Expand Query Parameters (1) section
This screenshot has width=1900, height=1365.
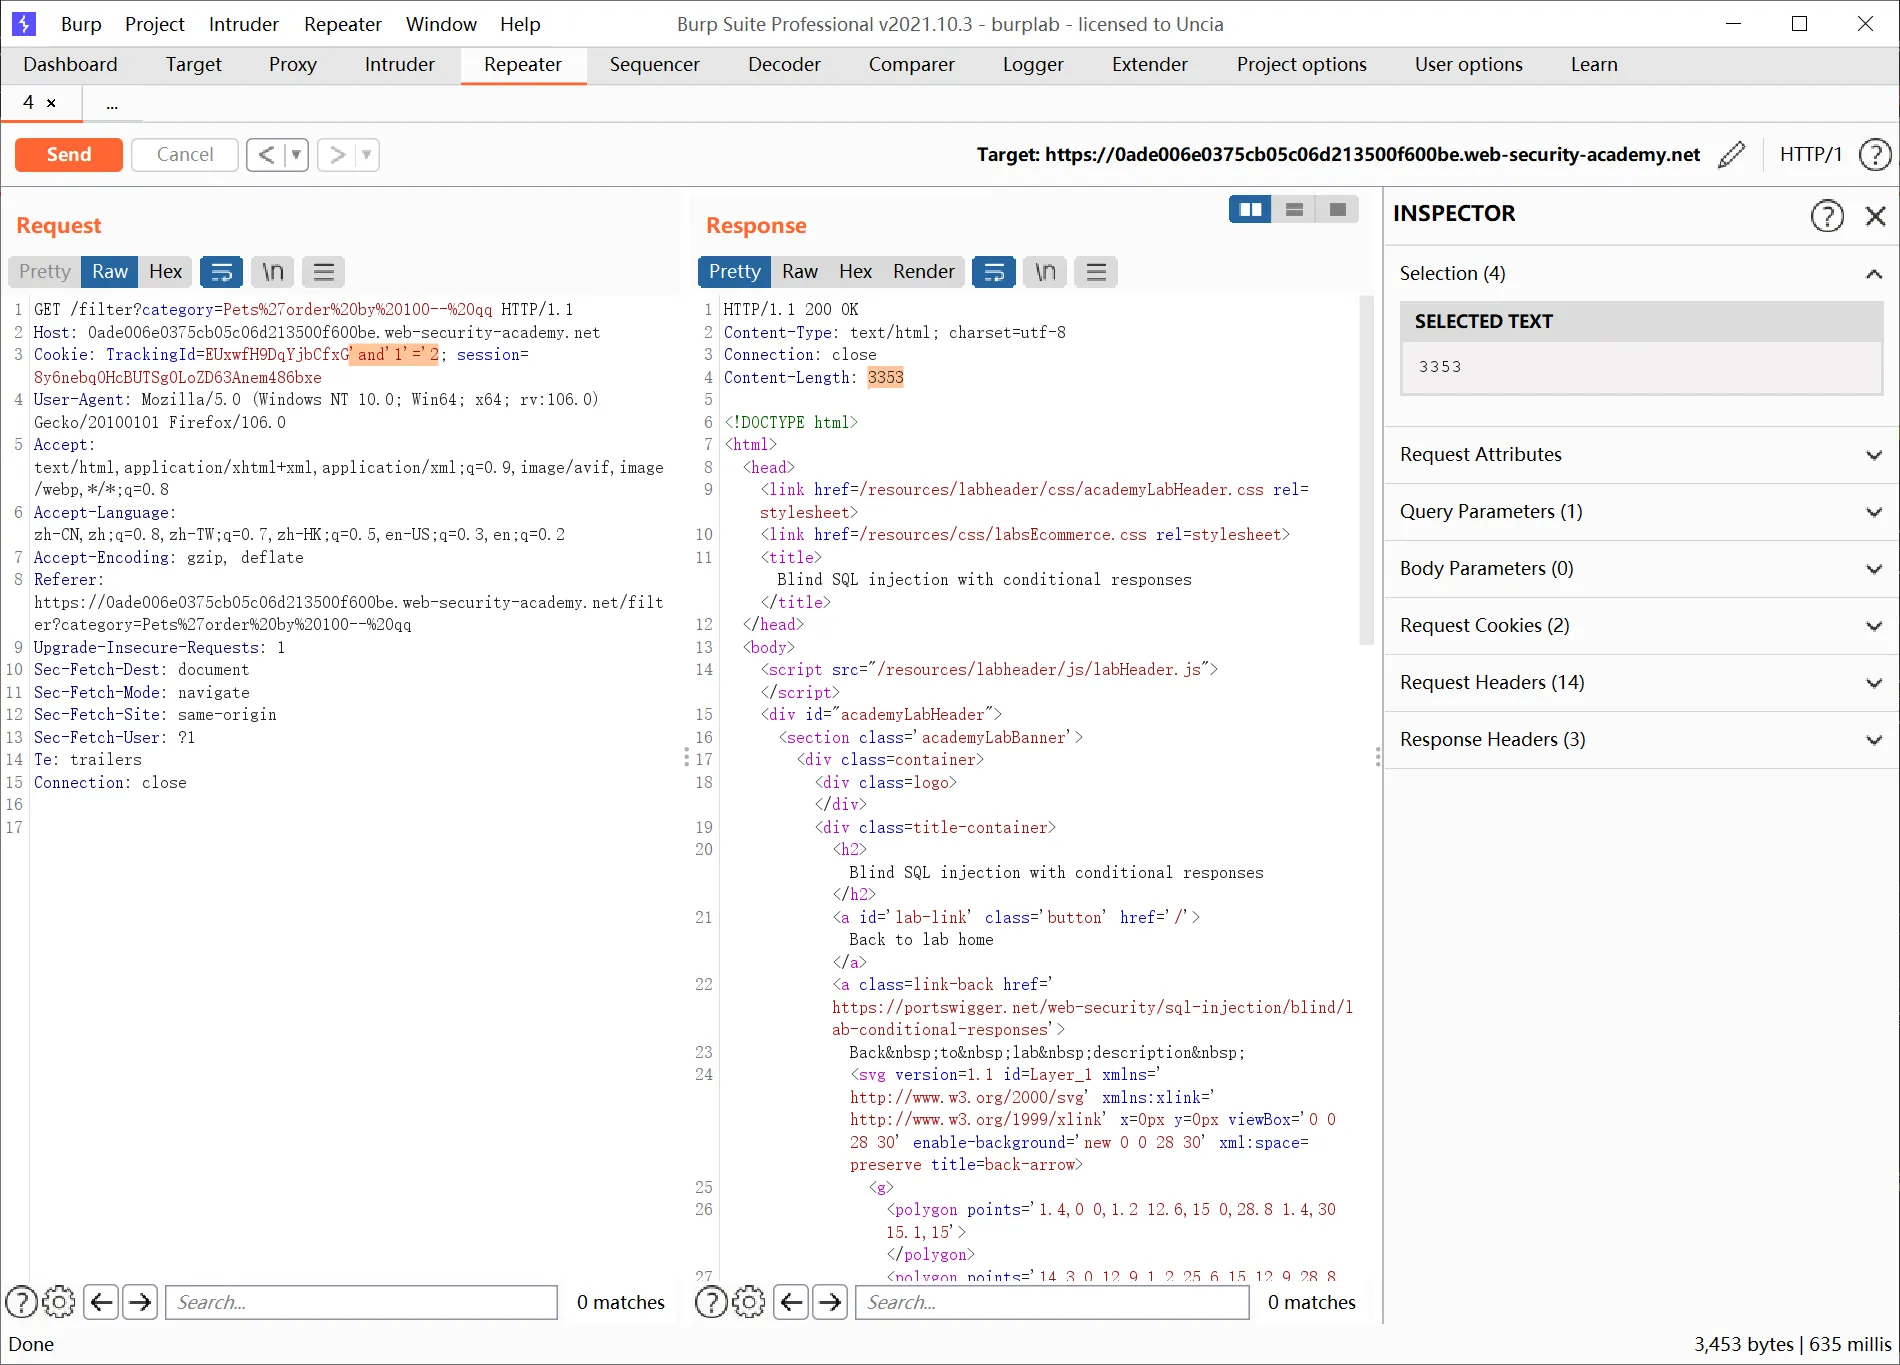[1642, 512]
